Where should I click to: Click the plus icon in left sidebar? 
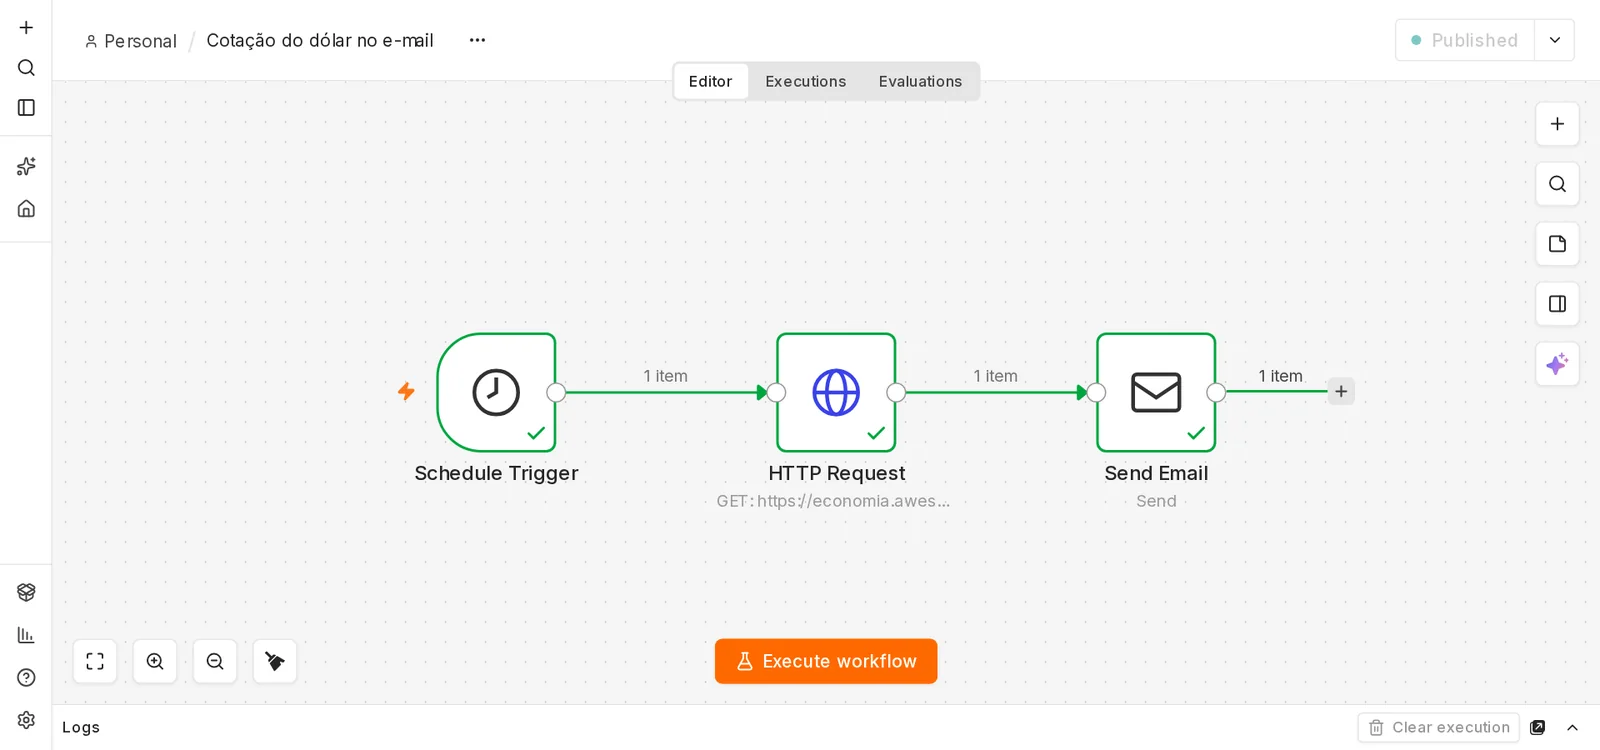point(26,27)
